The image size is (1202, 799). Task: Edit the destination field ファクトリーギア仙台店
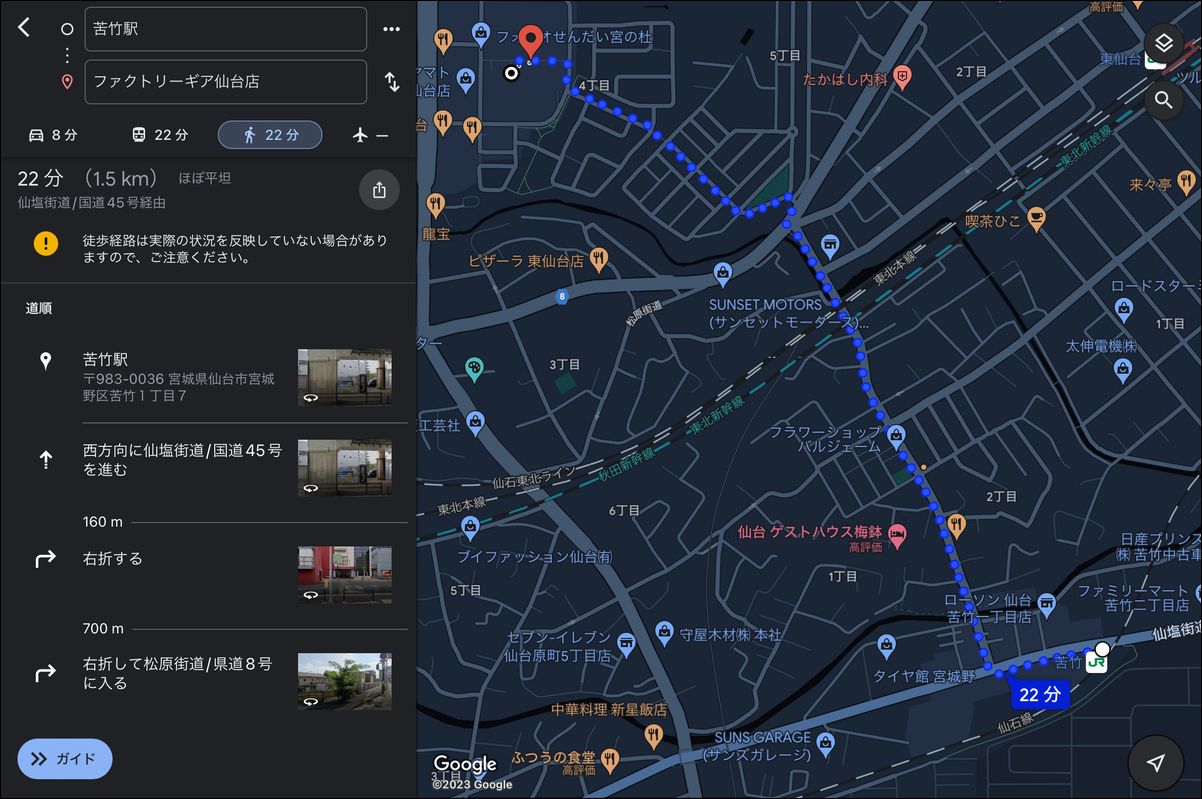pos(226,82)
